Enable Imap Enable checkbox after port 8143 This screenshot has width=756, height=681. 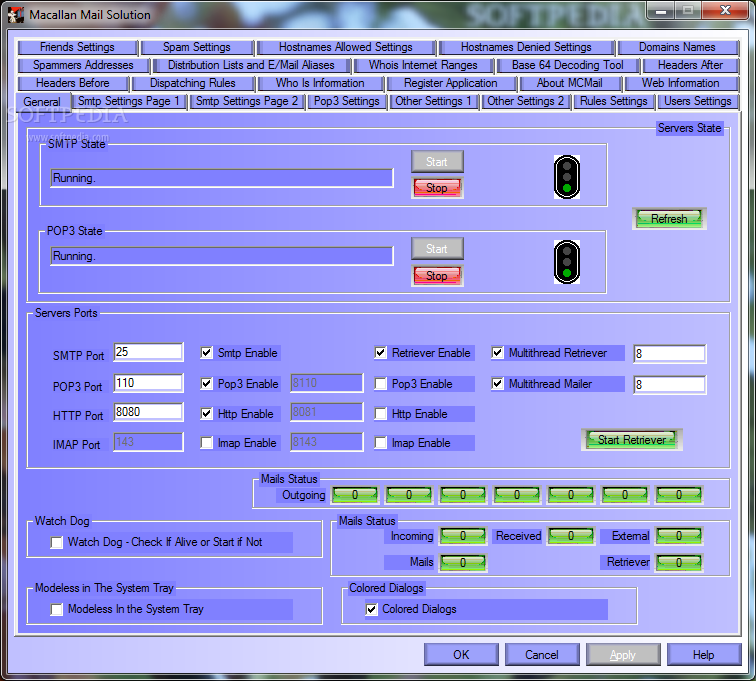point(380,443)
